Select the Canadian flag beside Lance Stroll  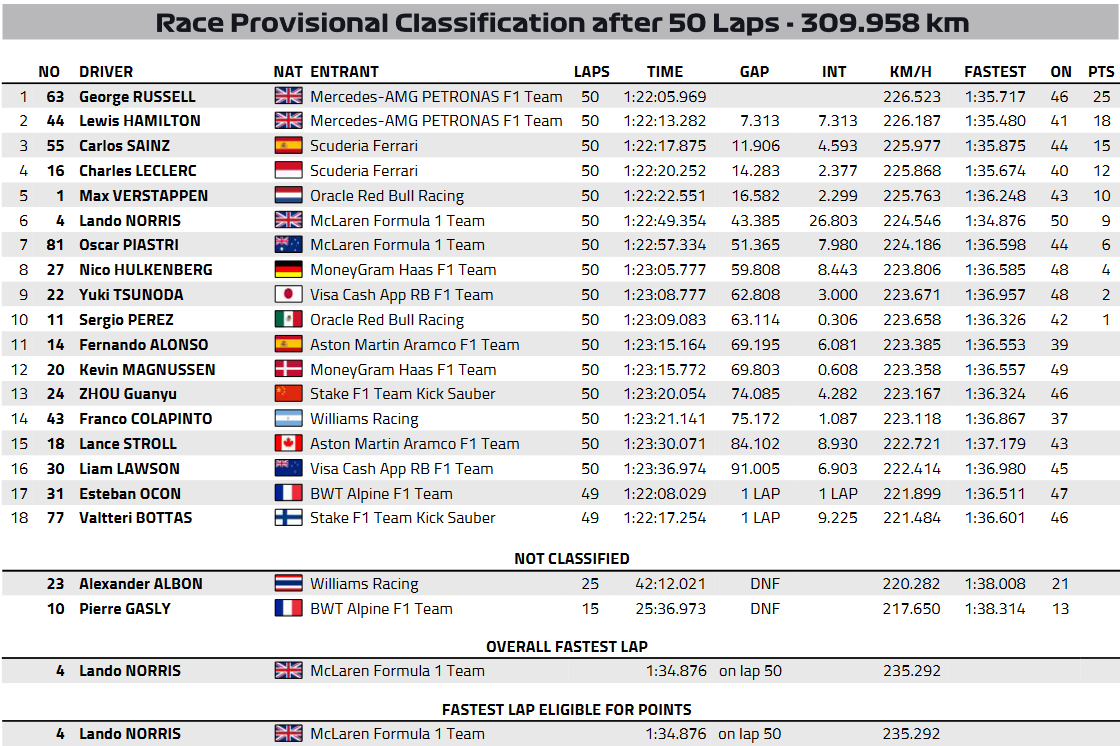pyautogui.click(x=288, y=444)
